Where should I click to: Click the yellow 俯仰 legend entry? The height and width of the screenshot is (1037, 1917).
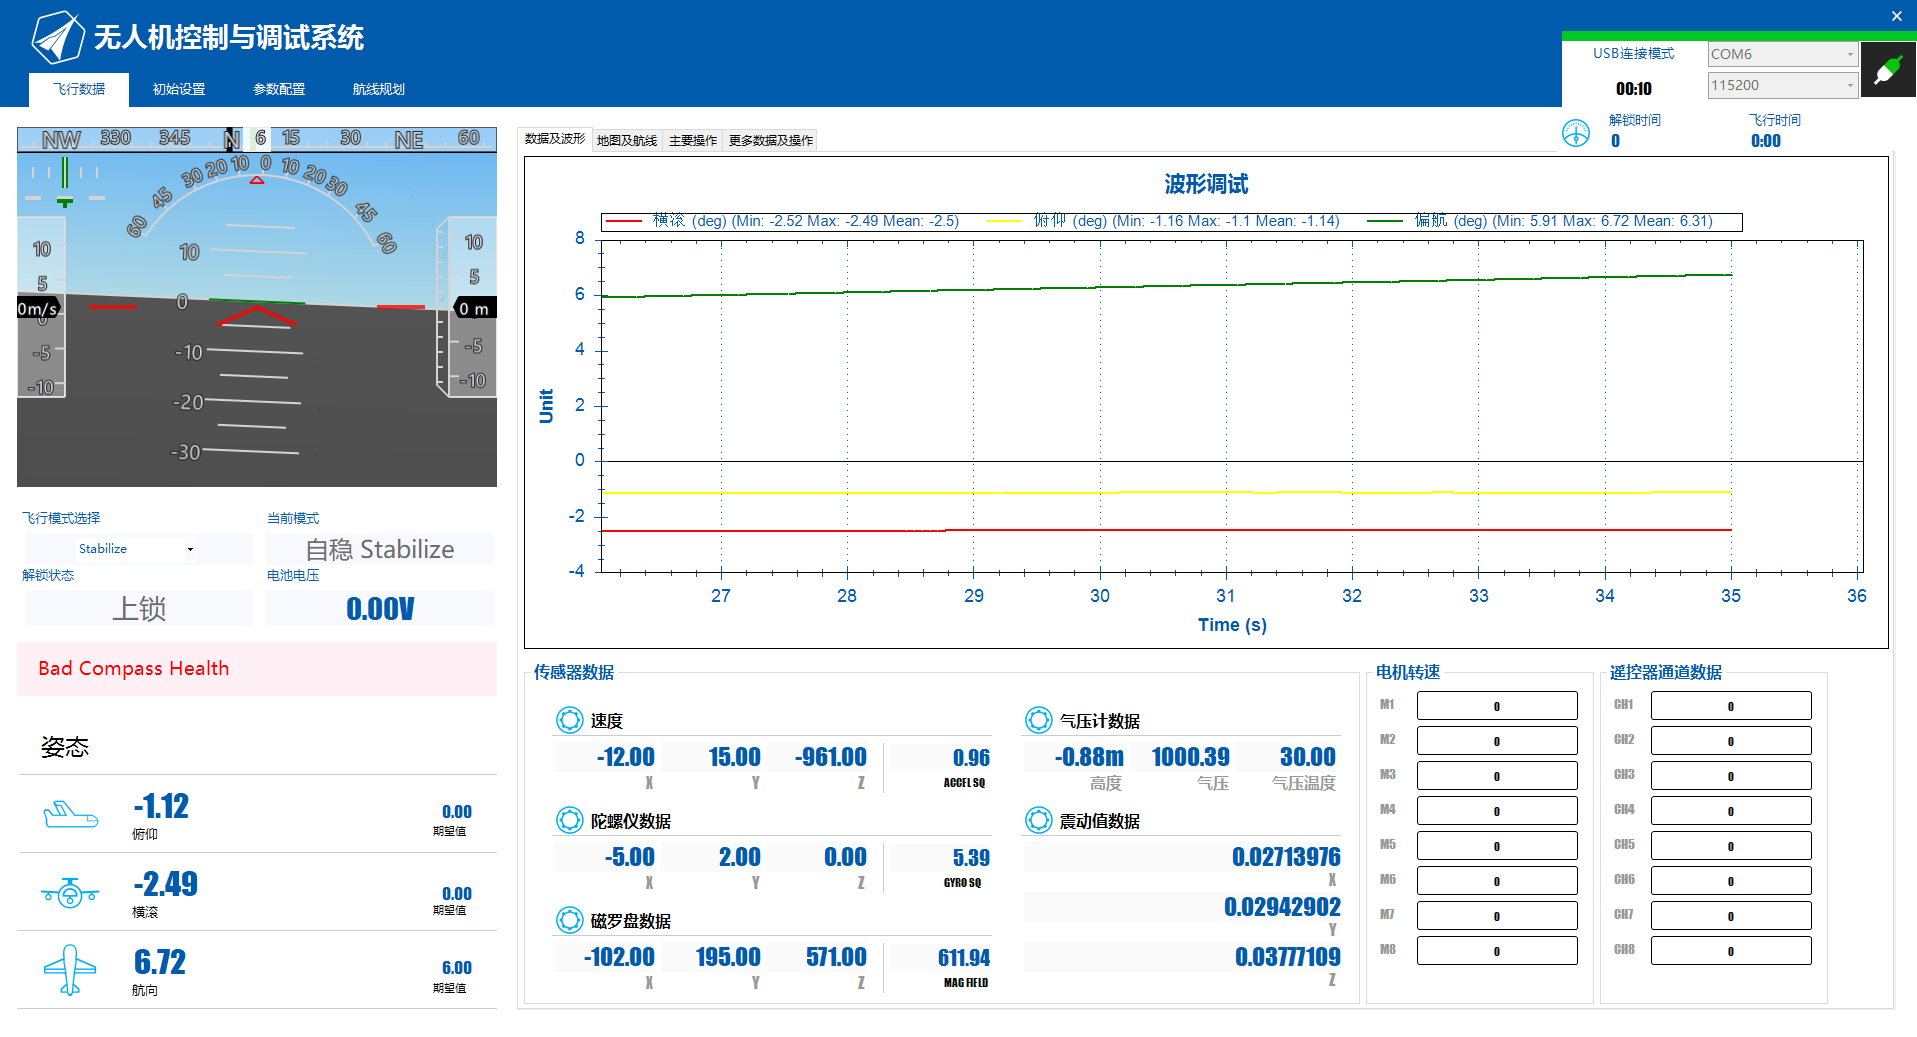(x=1163, y=221)
